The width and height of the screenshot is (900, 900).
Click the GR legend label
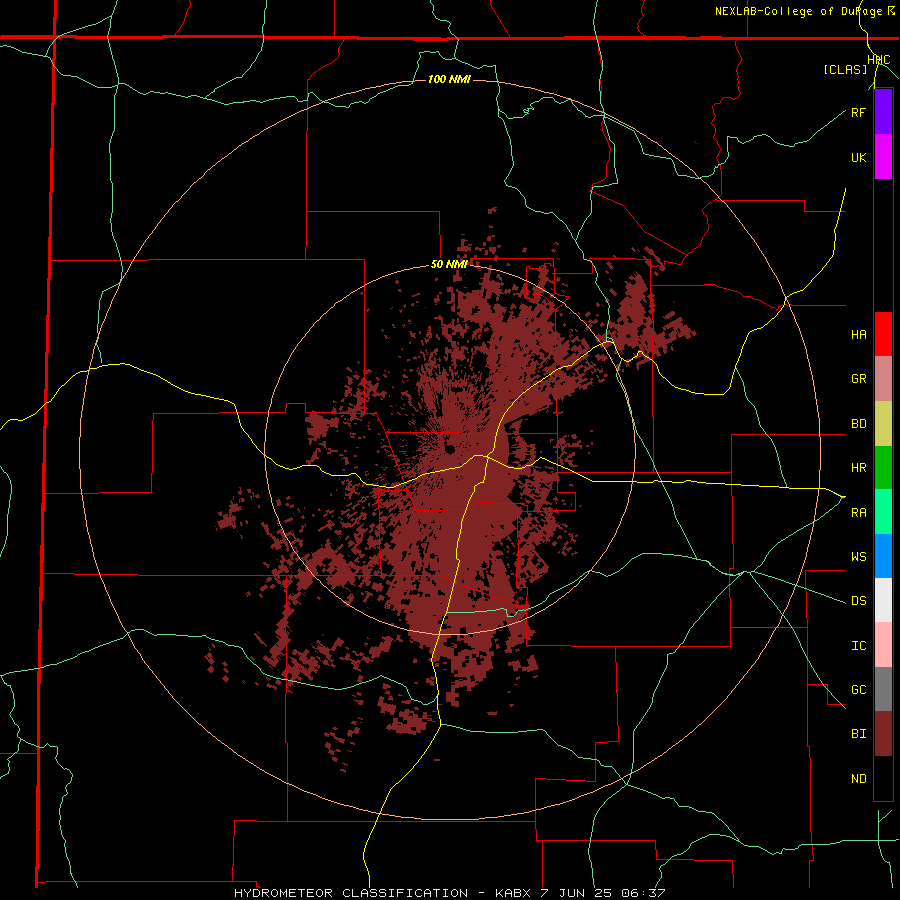[858, 379]
